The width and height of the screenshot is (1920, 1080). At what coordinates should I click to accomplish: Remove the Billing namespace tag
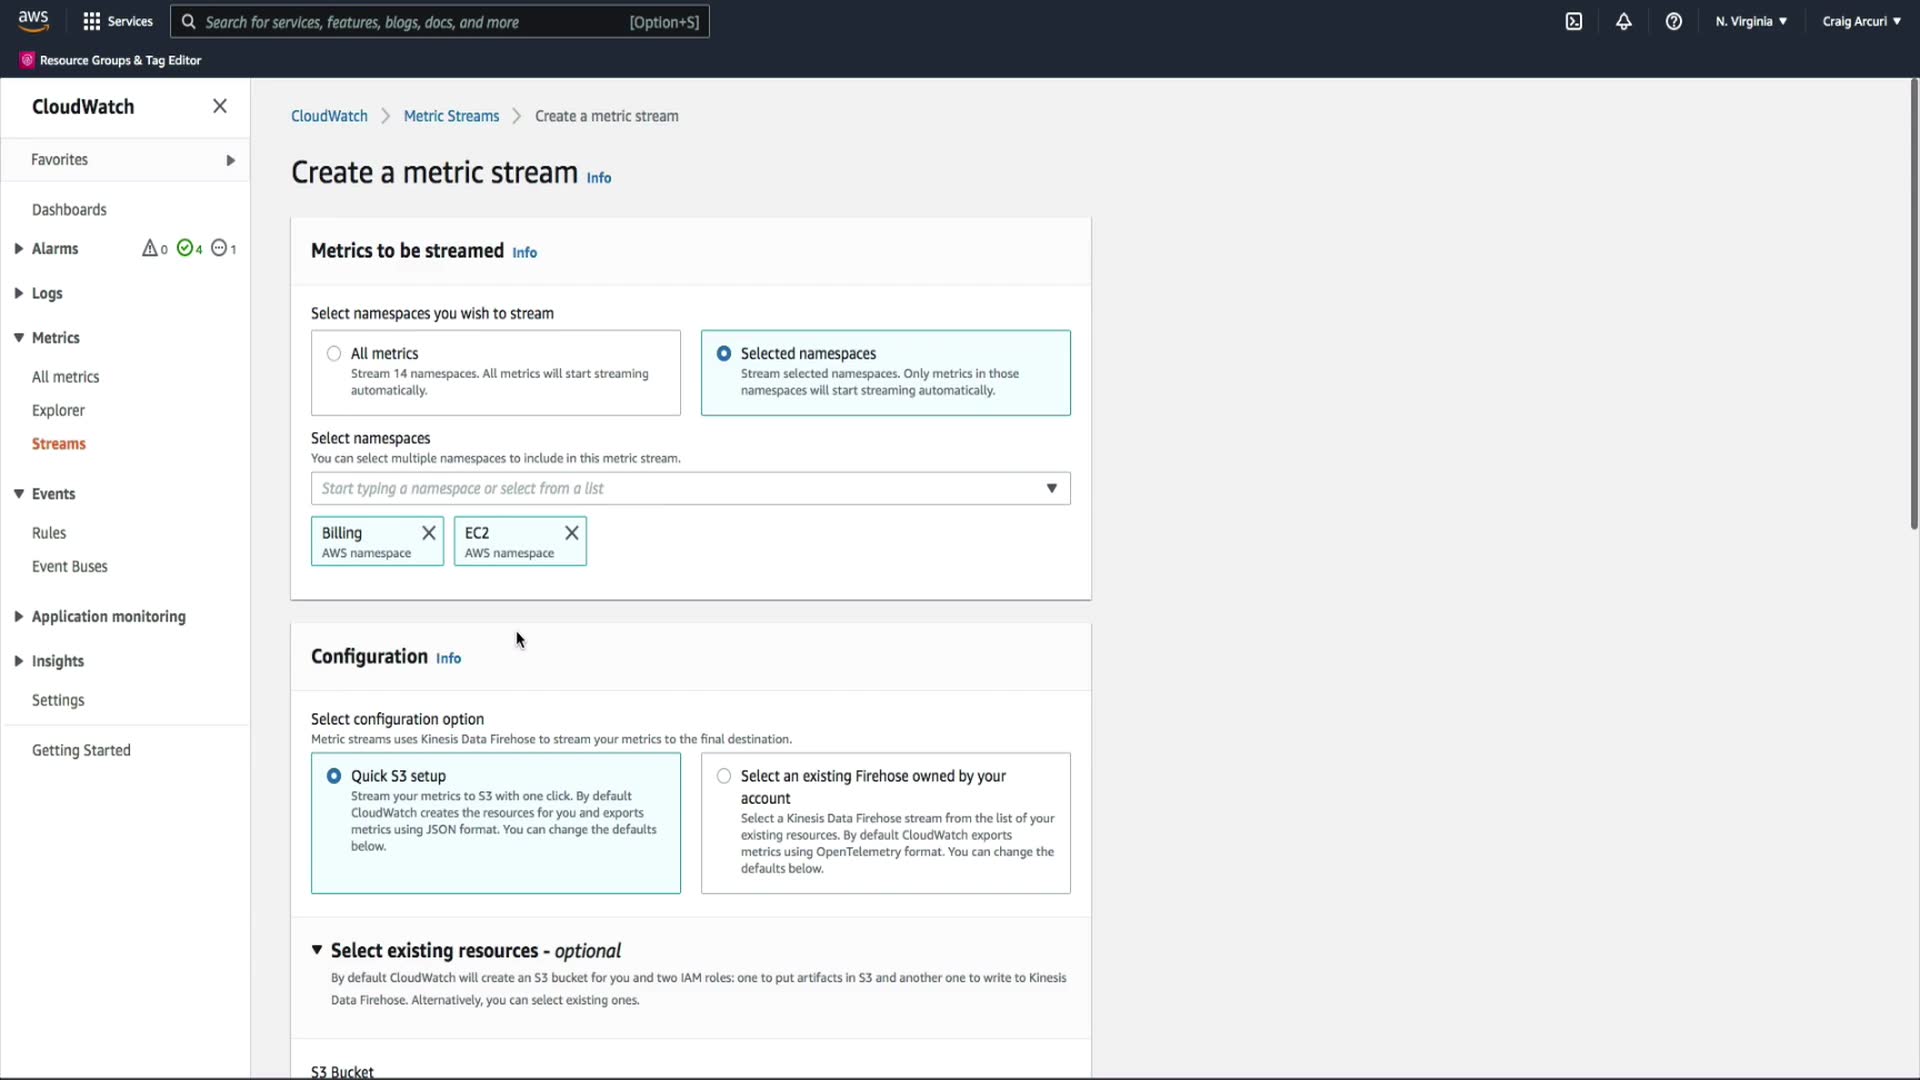click(429, 533)
